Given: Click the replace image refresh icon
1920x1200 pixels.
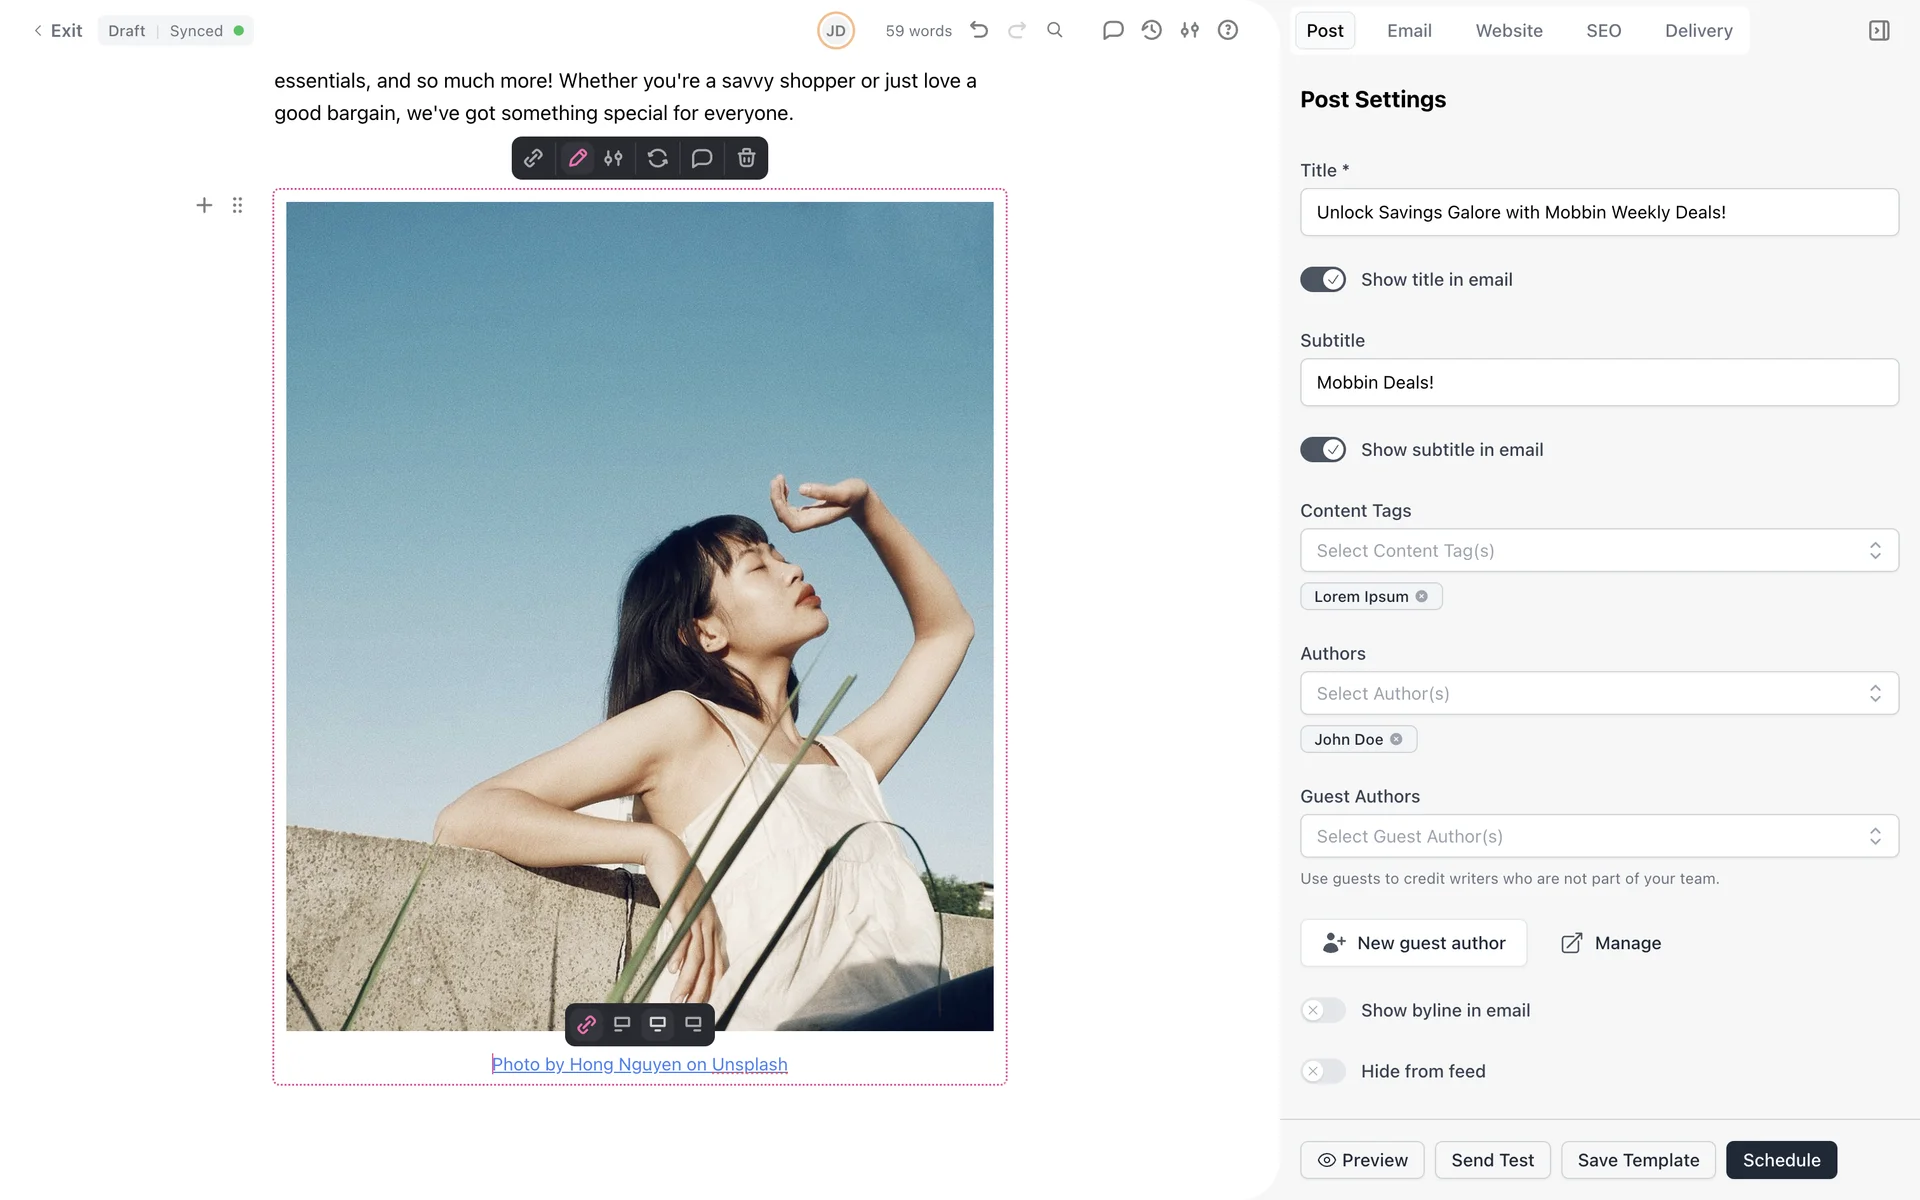Looking at the screenshot, I should coord(657,158).
